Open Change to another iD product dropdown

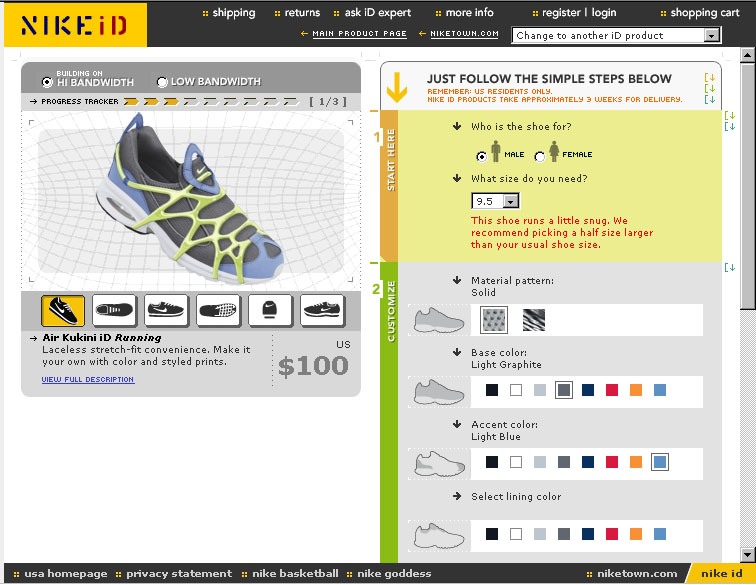(616, 36)
